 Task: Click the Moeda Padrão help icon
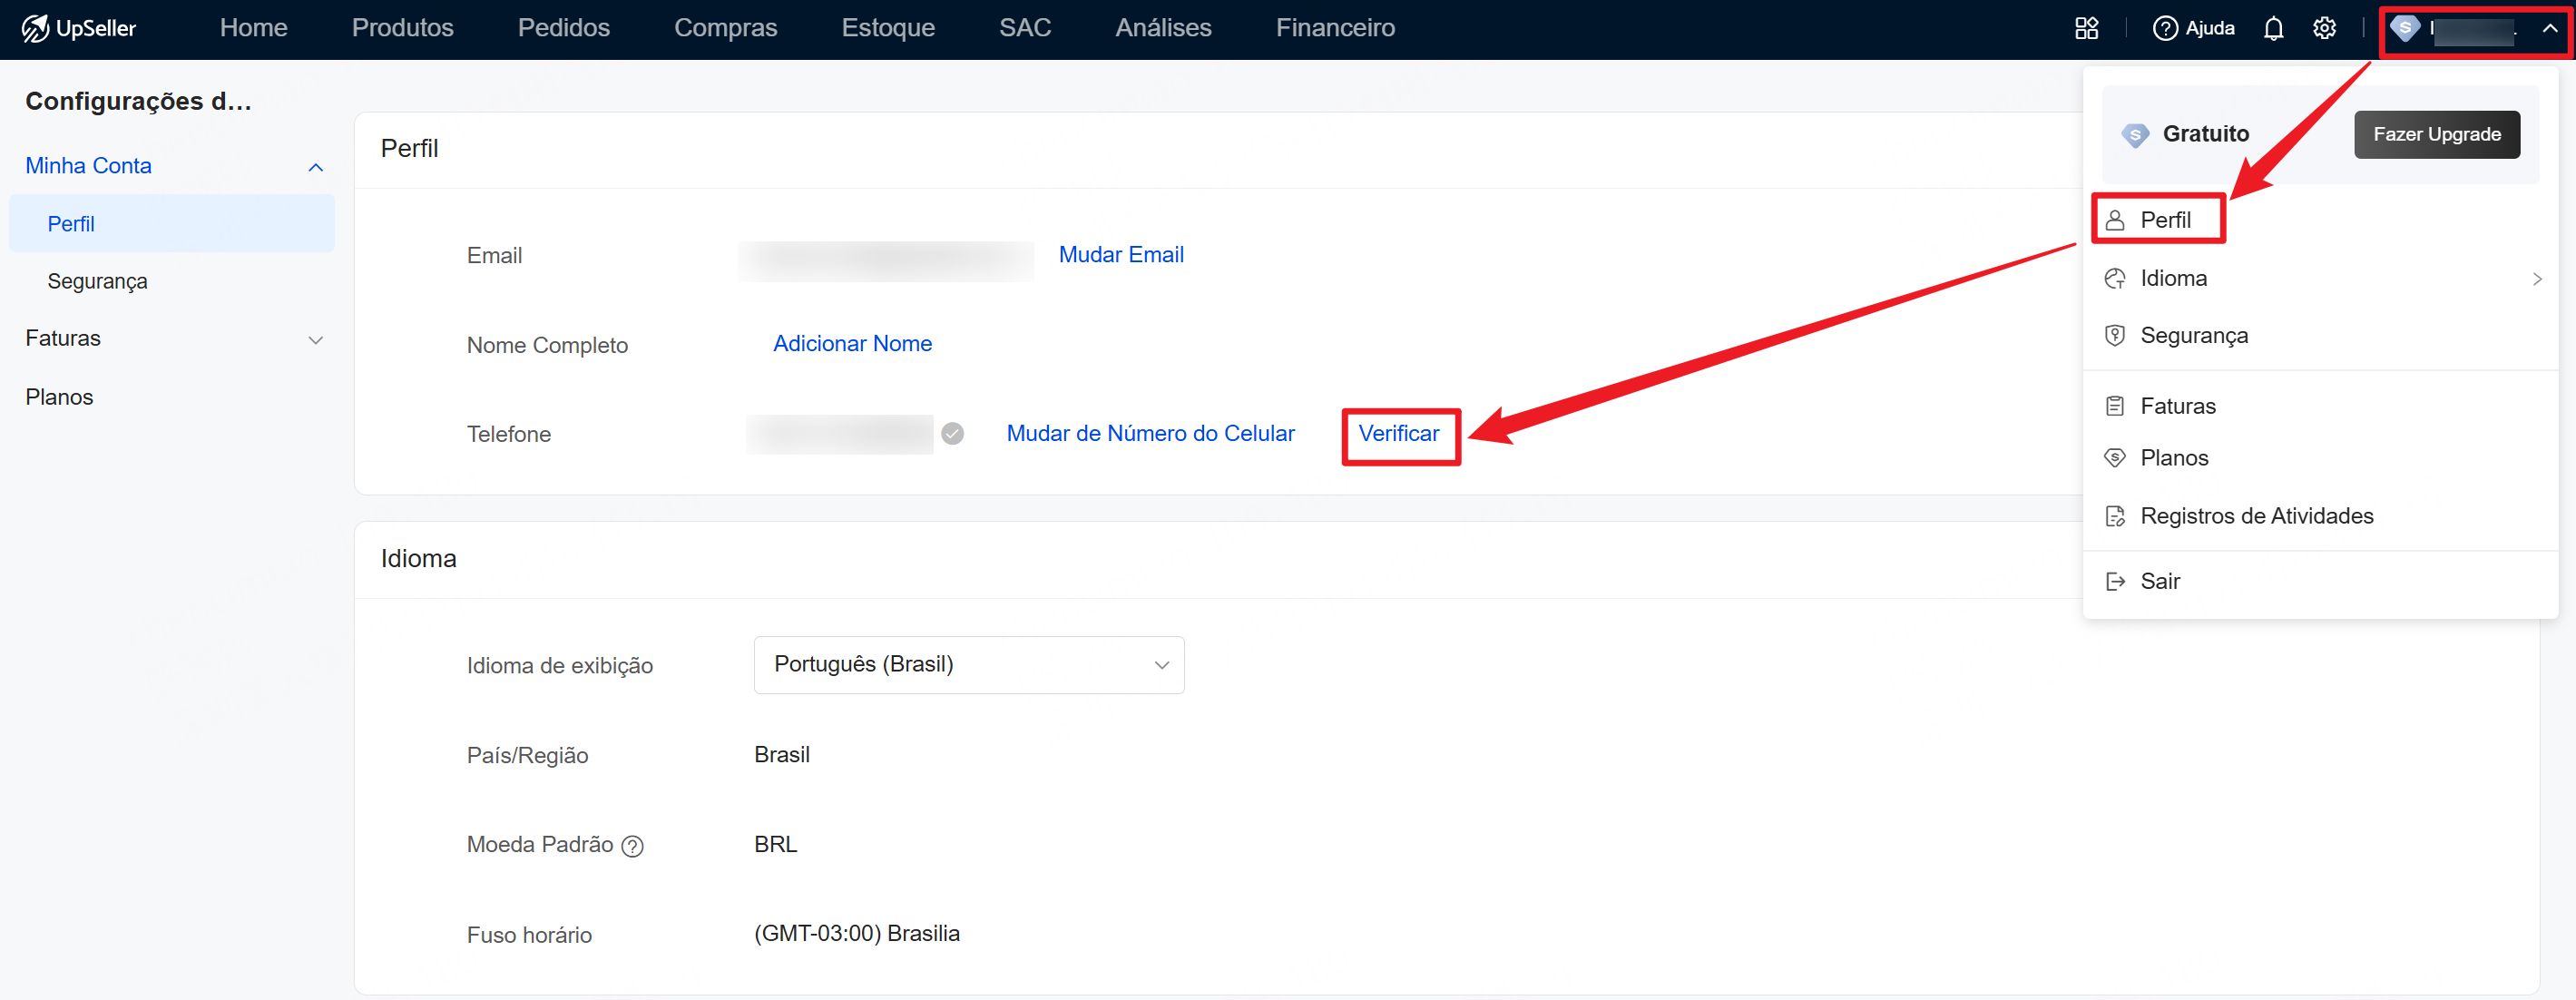[x=632, y=846]
